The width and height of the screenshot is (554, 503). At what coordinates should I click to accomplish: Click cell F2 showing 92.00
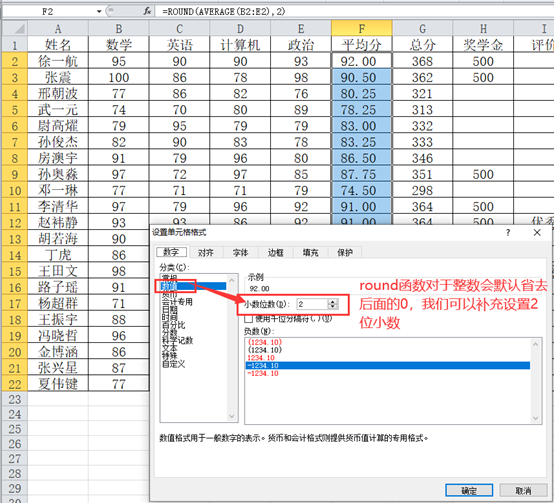[x=361, y=61]
